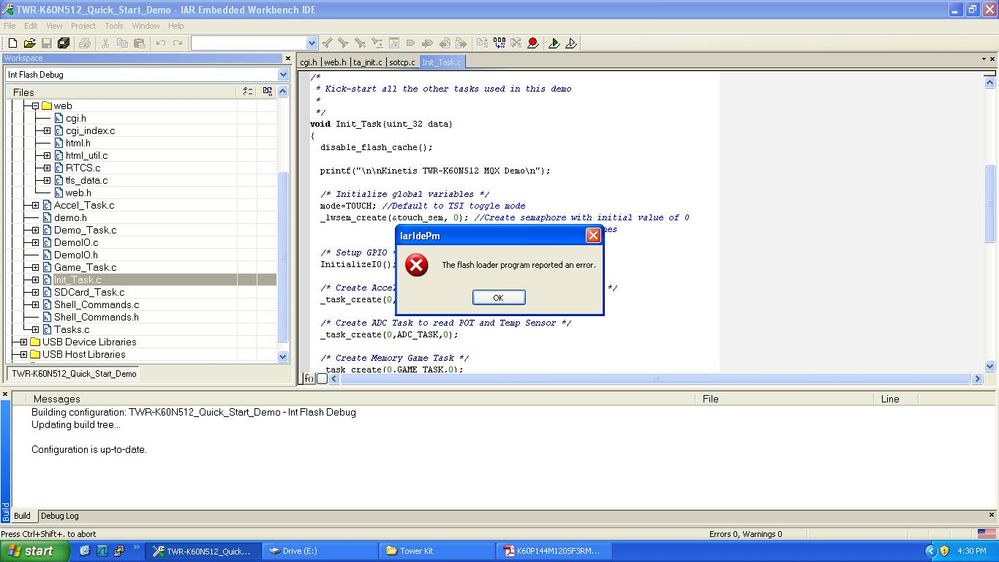Image resolution: width=999 pixels, height=562 pixels.
Task: Click OK in the IarIdePm dialog
Action: (x=499, y=298)
